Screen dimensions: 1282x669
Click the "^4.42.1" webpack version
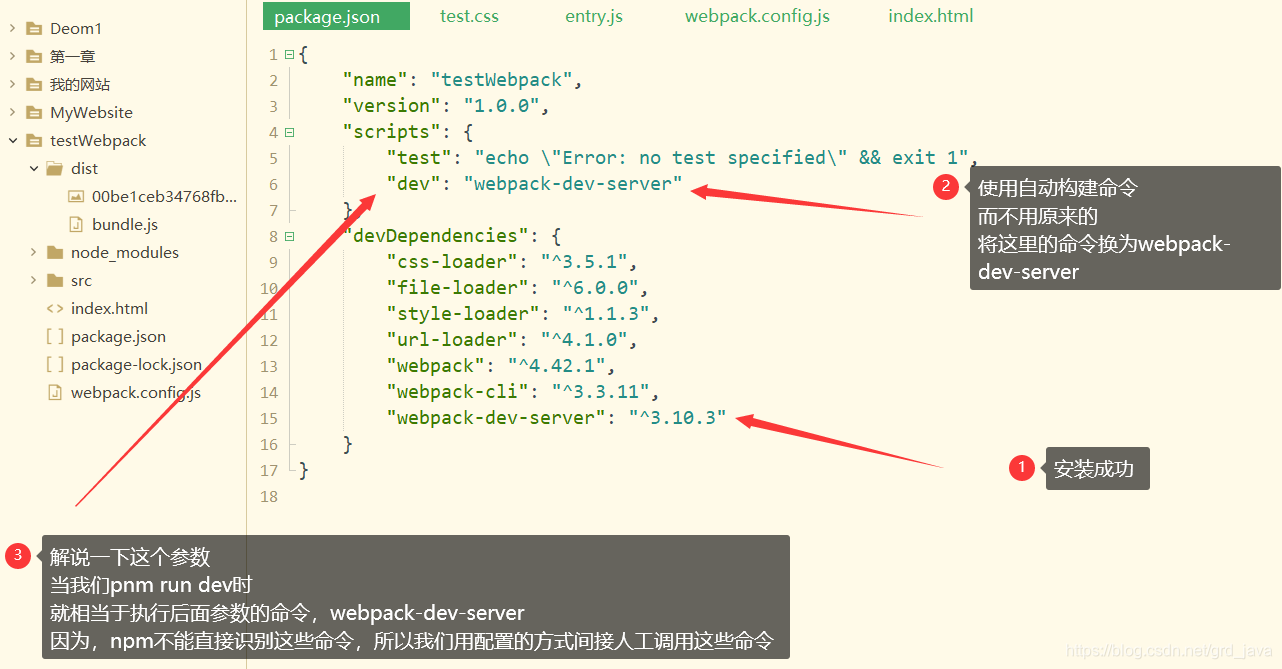[556, 366]
